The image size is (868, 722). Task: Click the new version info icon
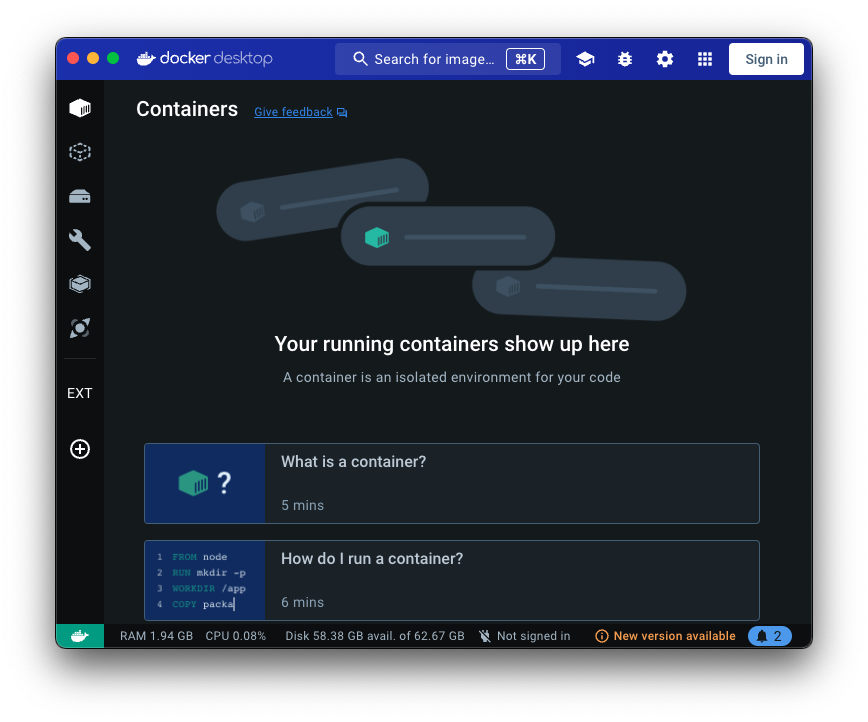coord(602,636)
